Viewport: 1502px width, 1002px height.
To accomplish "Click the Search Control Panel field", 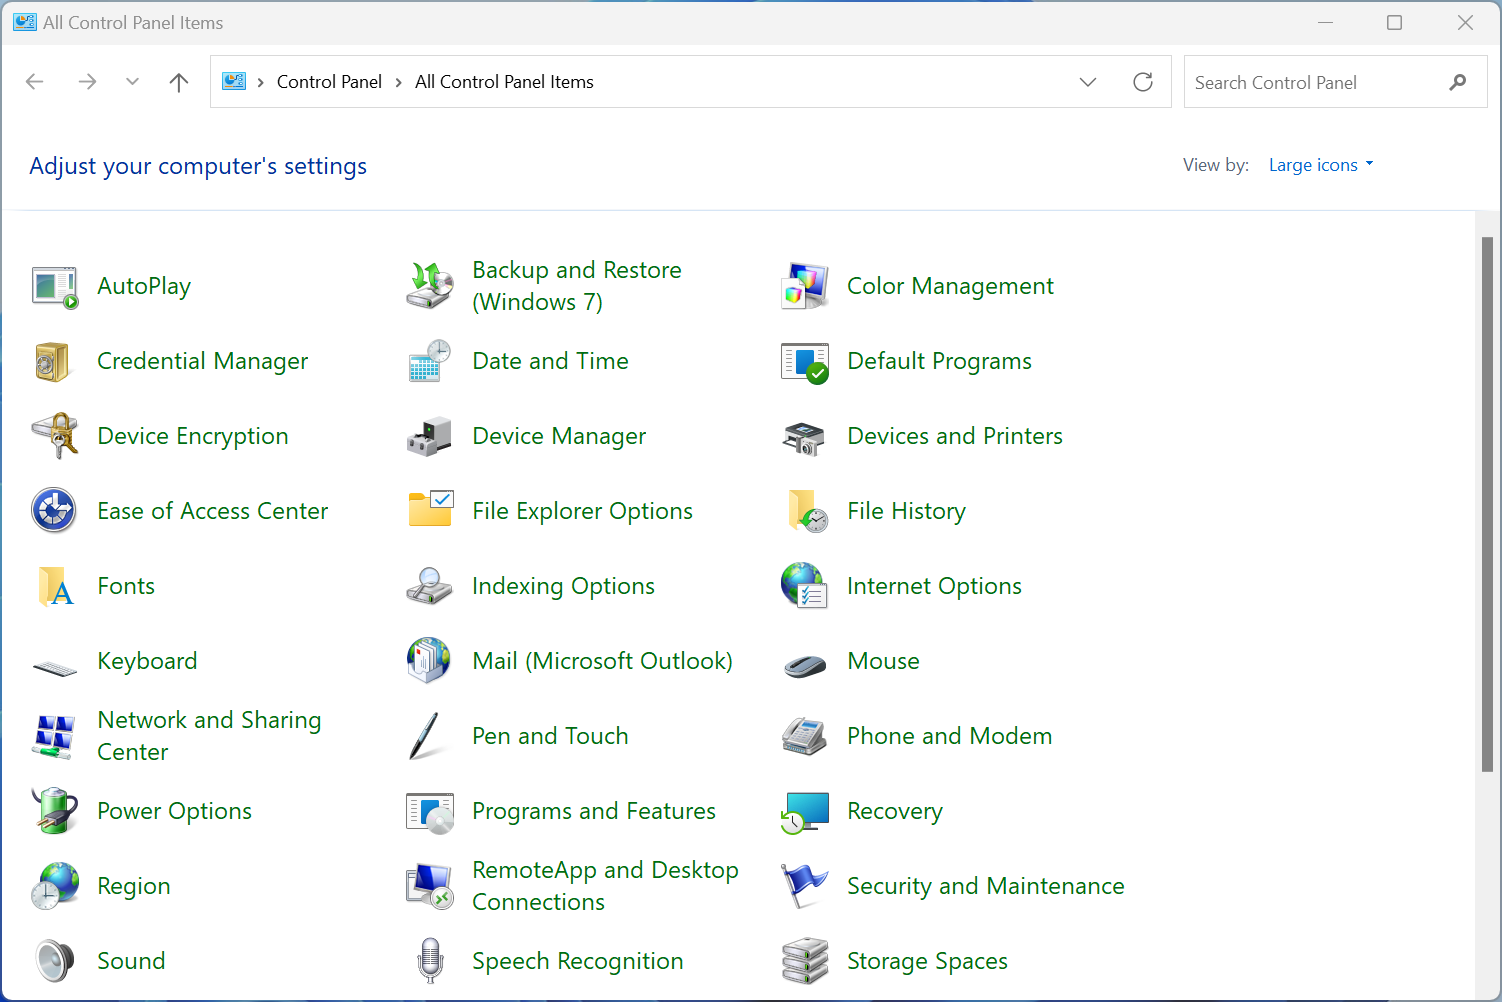I will pyautogui.click(x=1335, y=82).
